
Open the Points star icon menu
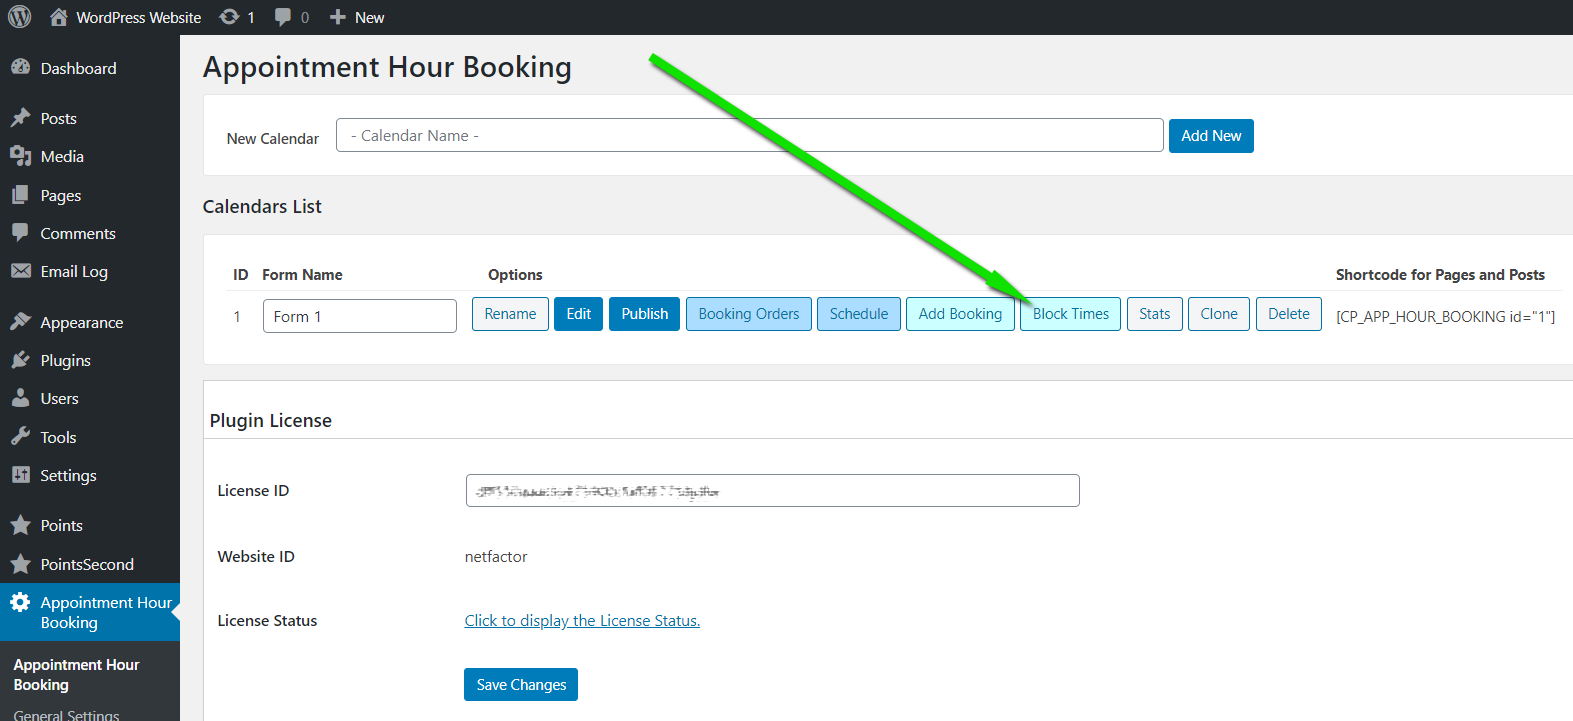20,525
